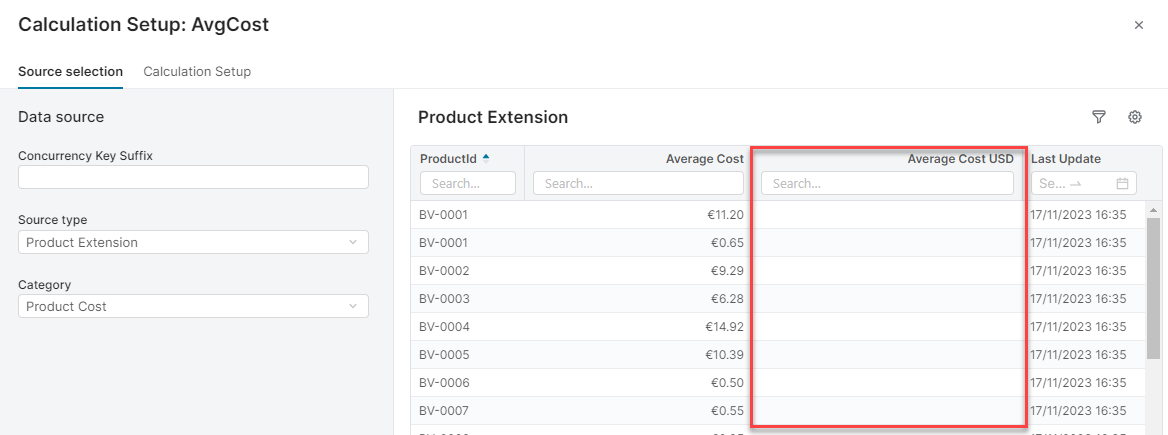The height and width of the screenshot is (435, 1168).
Task: Open calendar icon in Last Update filter
Action: click(x=1122, y=184)
